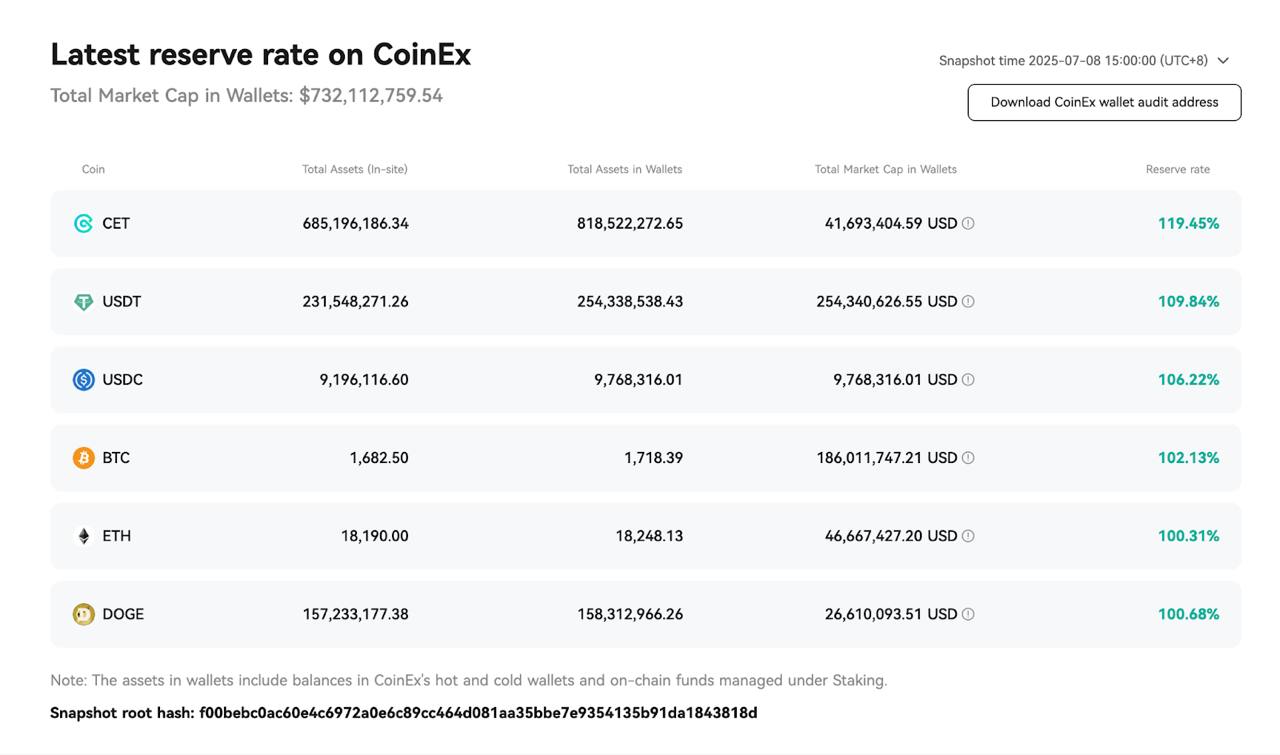
Task: Click the CET coin logo icon
Action: click(84, 224)
